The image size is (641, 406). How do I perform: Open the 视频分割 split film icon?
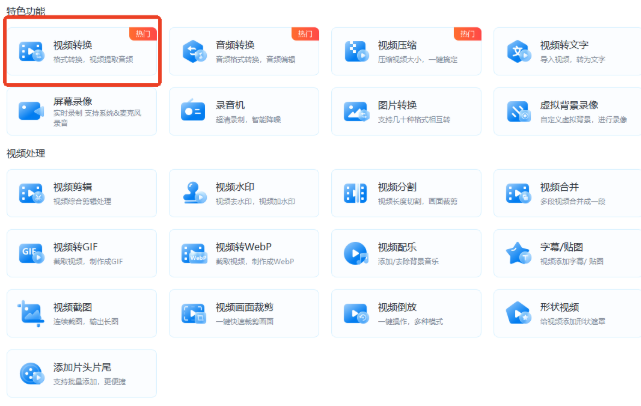pos(356,193)
